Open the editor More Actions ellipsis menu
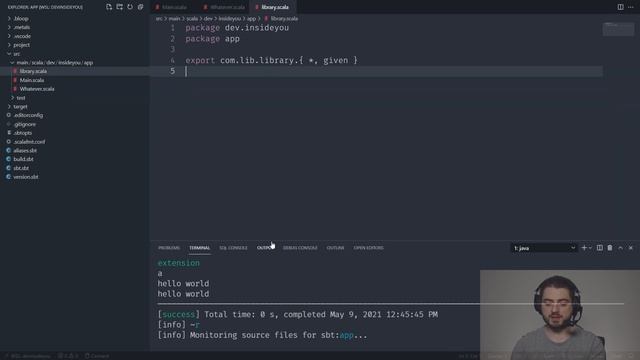Viewport: 640px width, 360px height. [631, 7]
